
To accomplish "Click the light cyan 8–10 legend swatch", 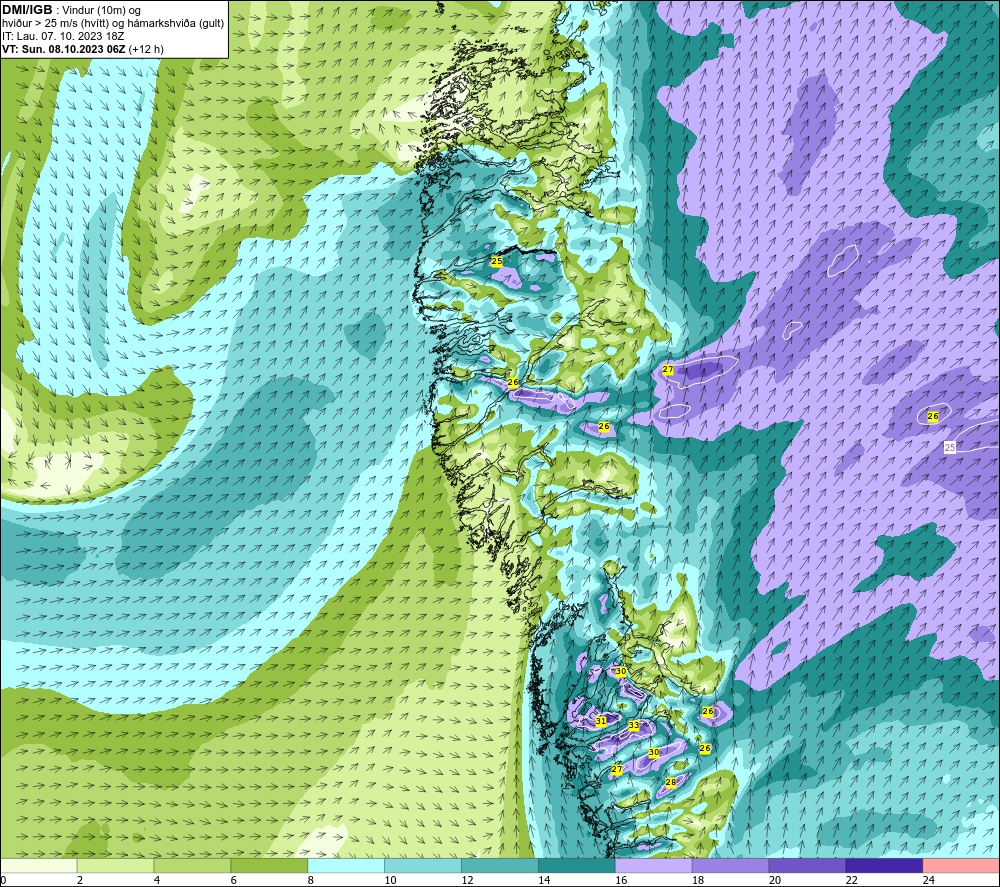I will pyautogui.click(x=346, y=865).
